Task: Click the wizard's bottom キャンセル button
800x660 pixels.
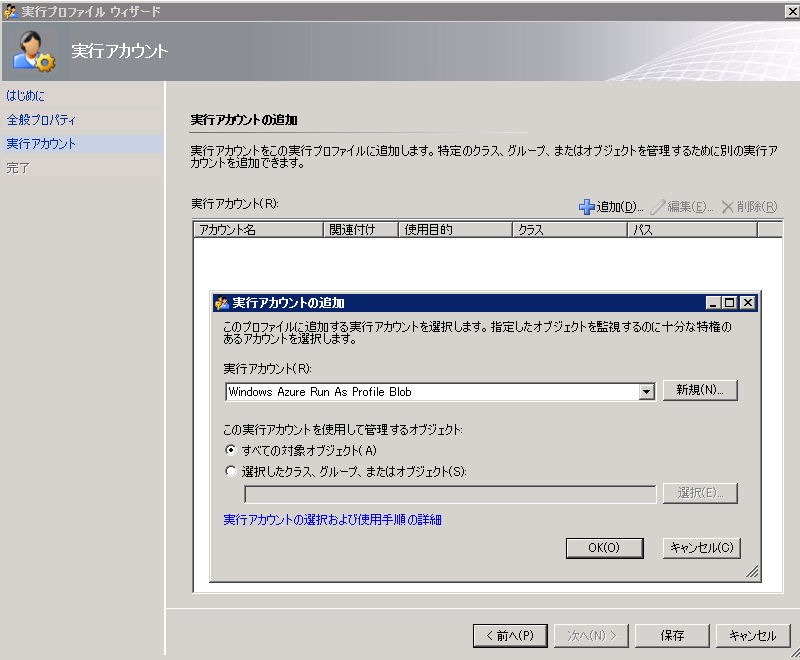Action: pyautogui.click(x=753, y=636)
